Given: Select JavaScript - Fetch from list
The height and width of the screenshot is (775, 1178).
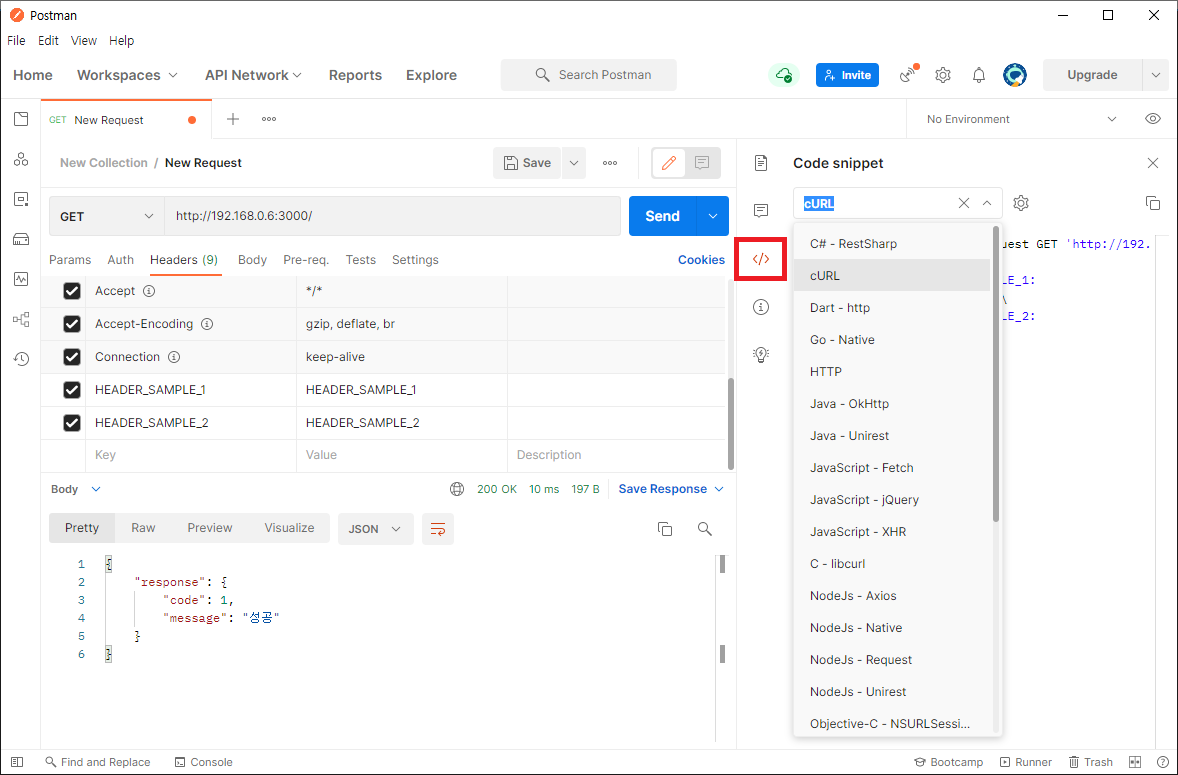Looking at the screenshot, I should tap(892, 468).
